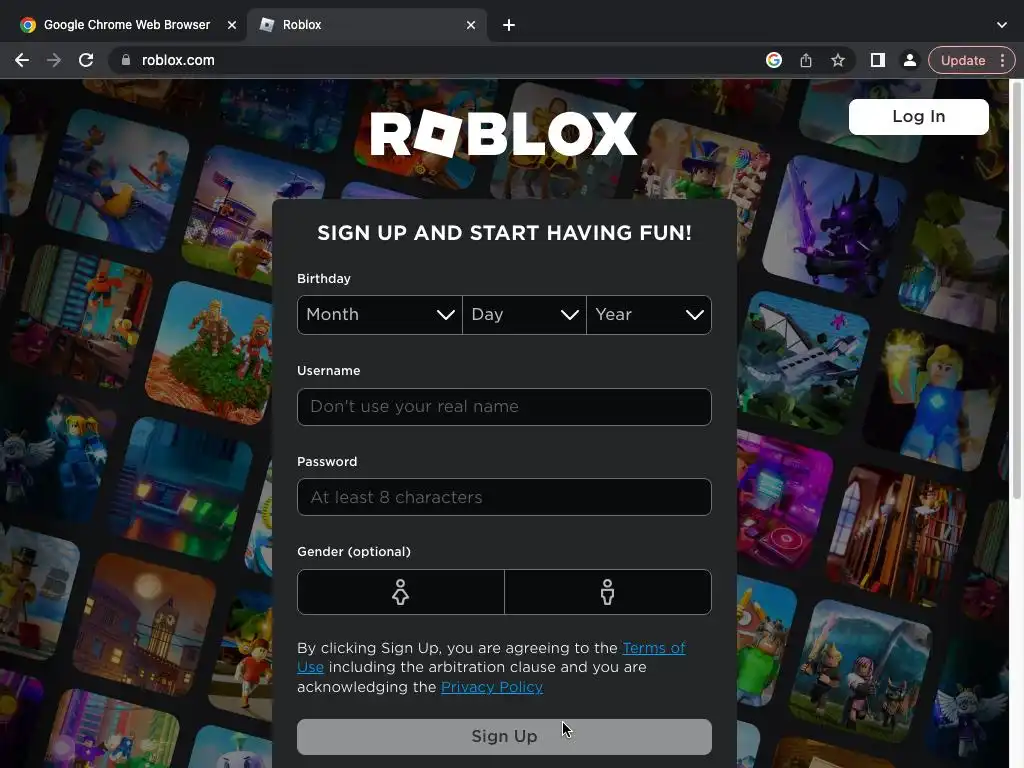The height and width of the screenshot is (768, 1024).
Task: Open the three-dot Chrome menu
Action: click(1002, 60)
